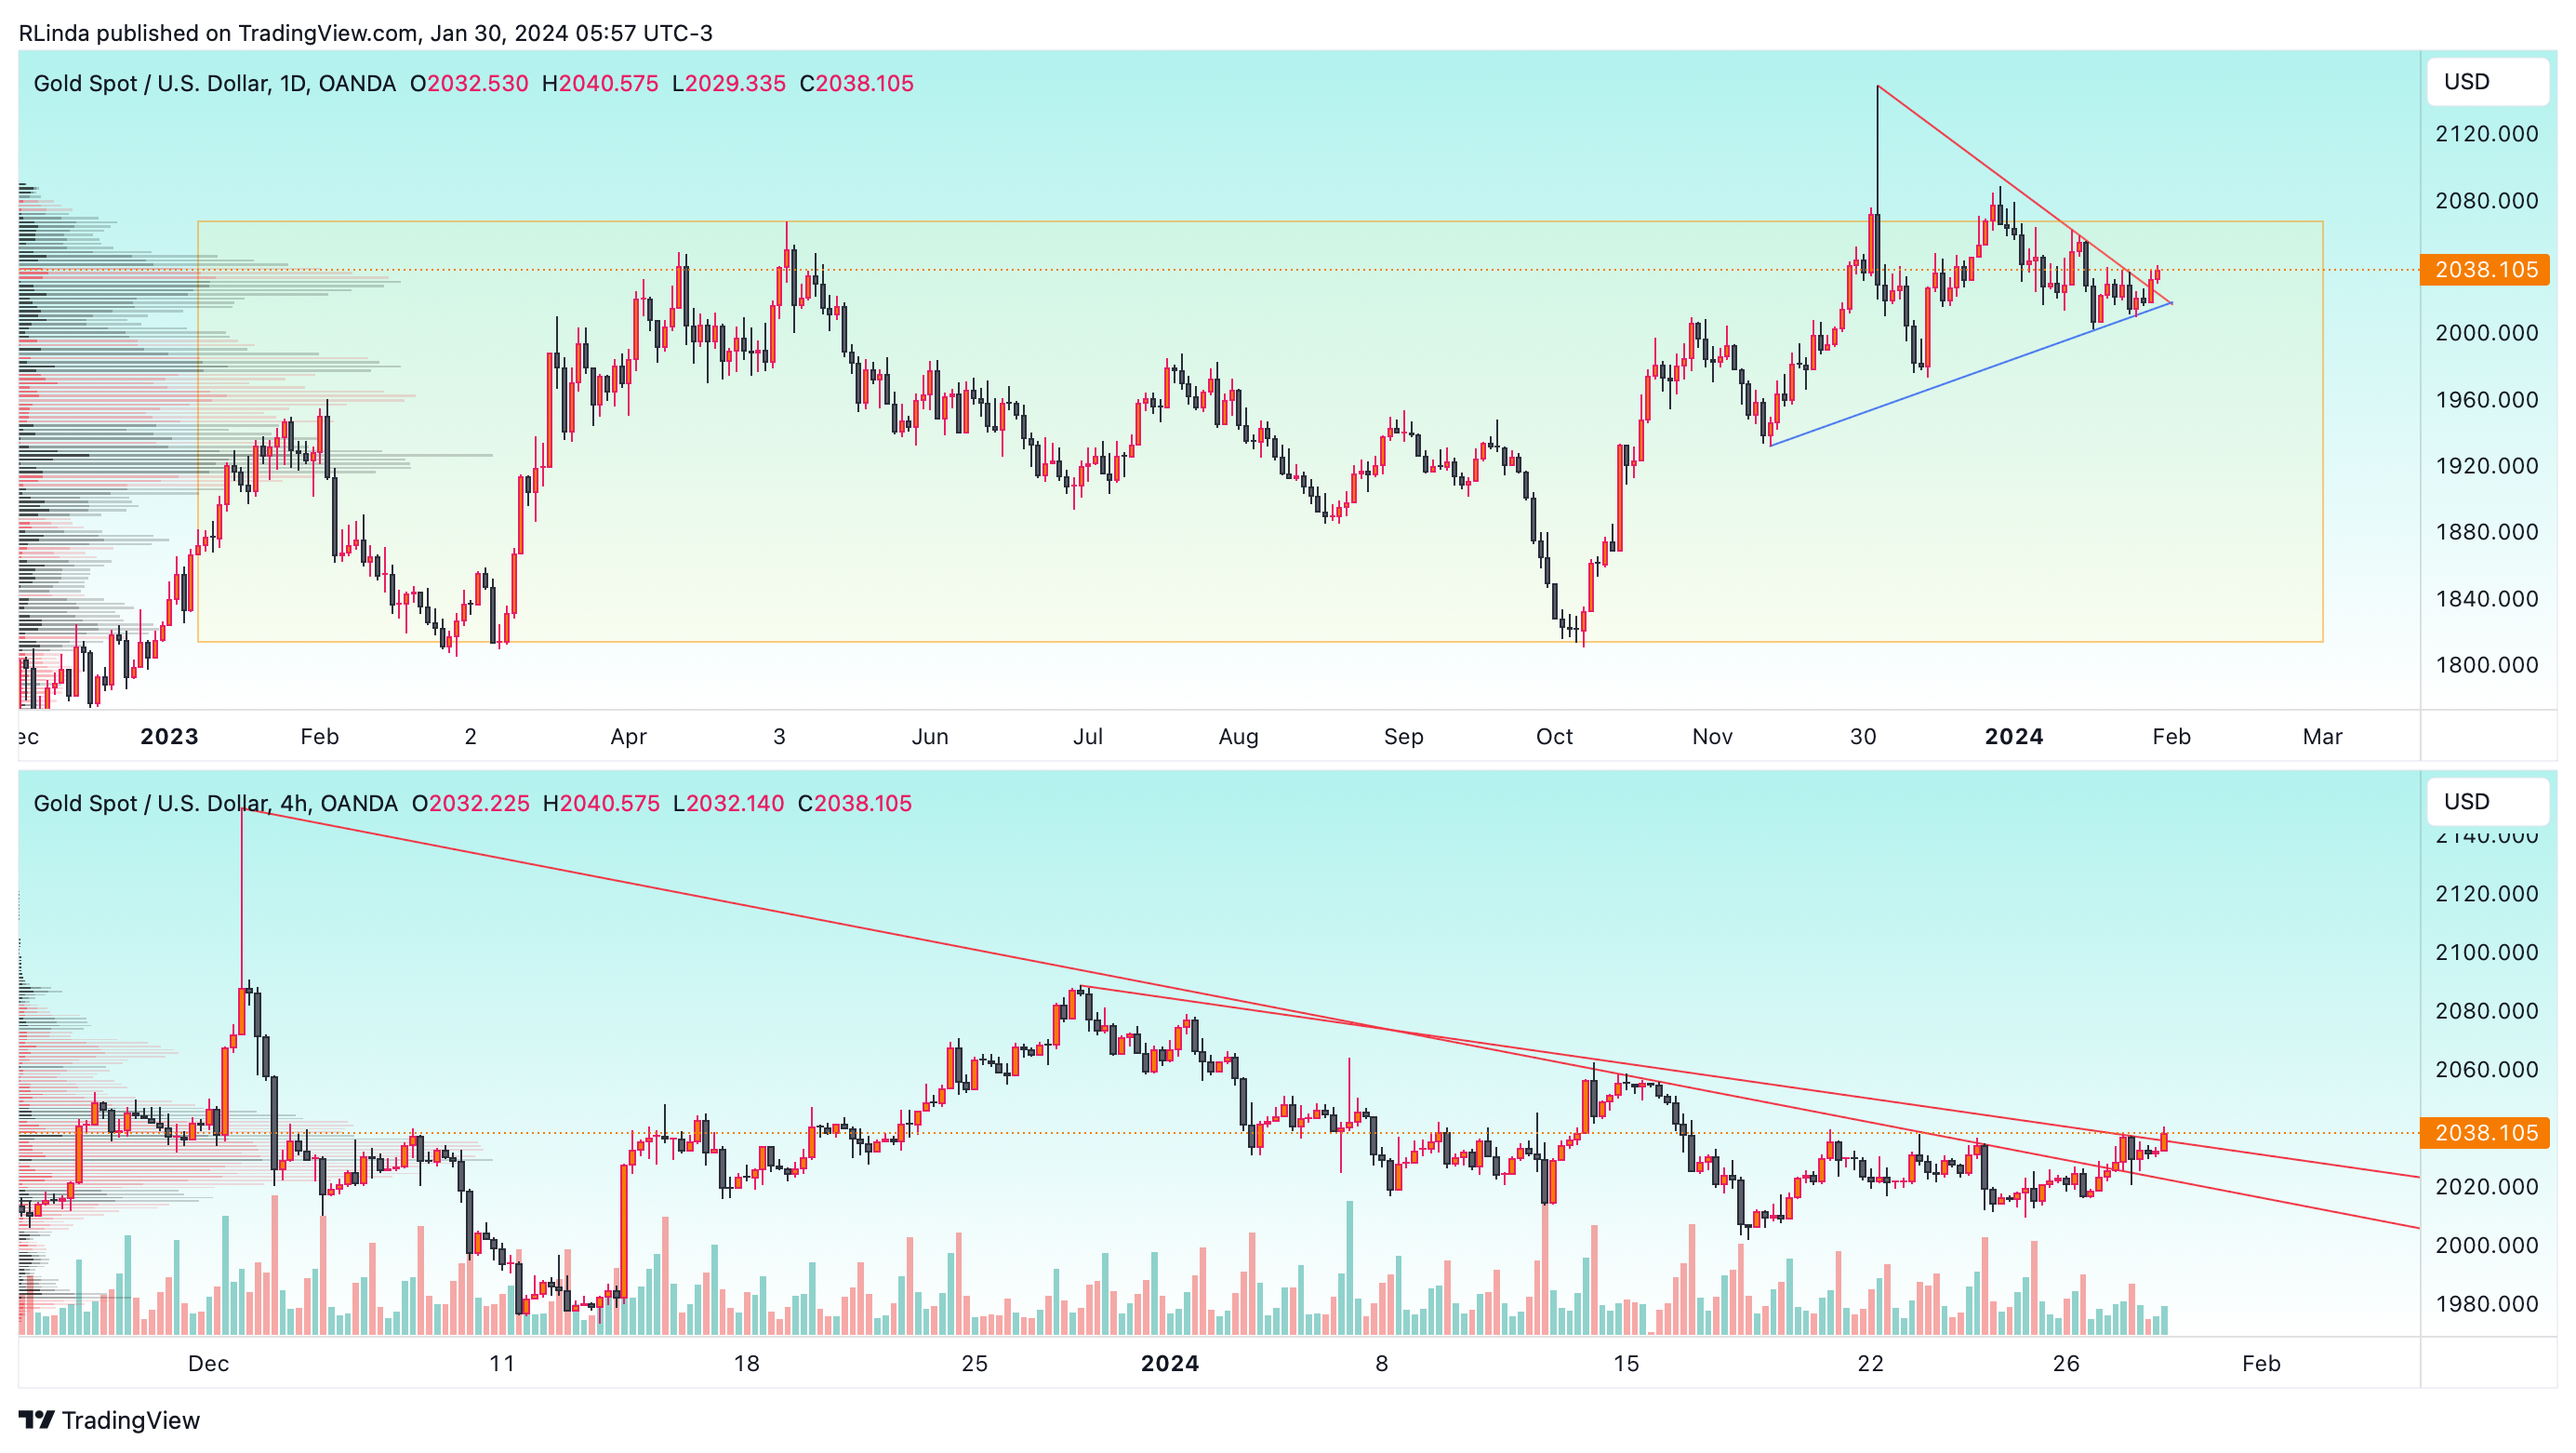Click 1920.000 on the price axis

click(2486, 466)
